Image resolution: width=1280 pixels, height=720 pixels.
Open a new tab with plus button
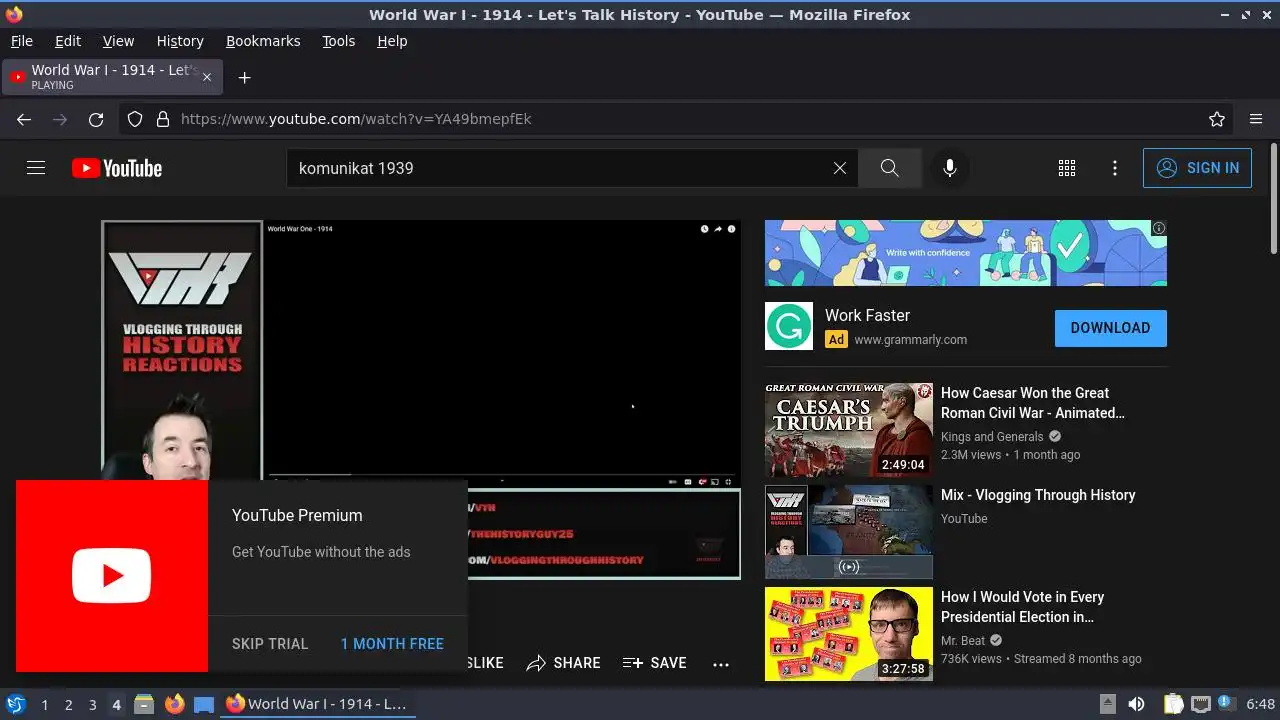coord(244,77)
